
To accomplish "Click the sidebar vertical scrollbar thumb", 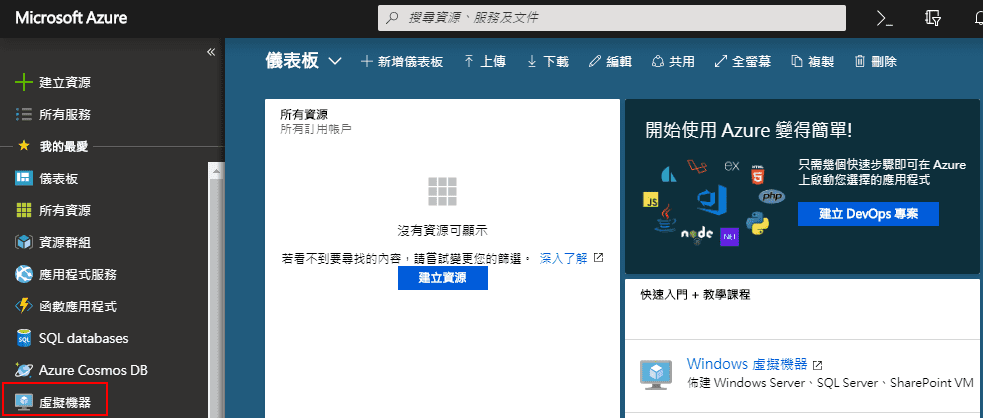I will 216,297.
